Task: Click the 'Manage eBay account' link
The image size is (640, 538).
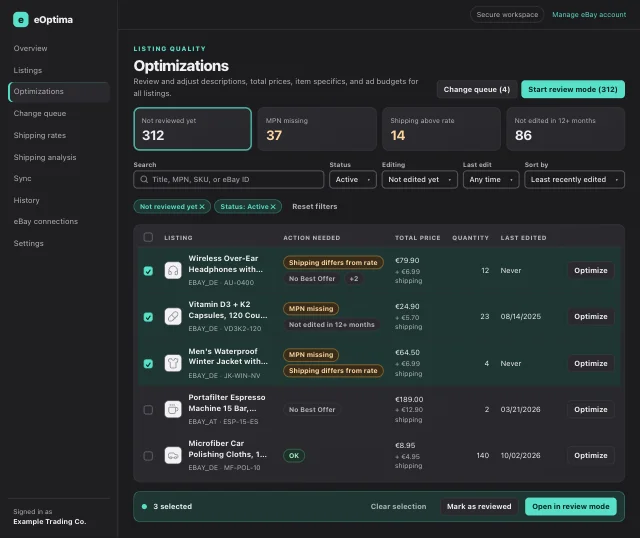Action: (x=589, y=15)
